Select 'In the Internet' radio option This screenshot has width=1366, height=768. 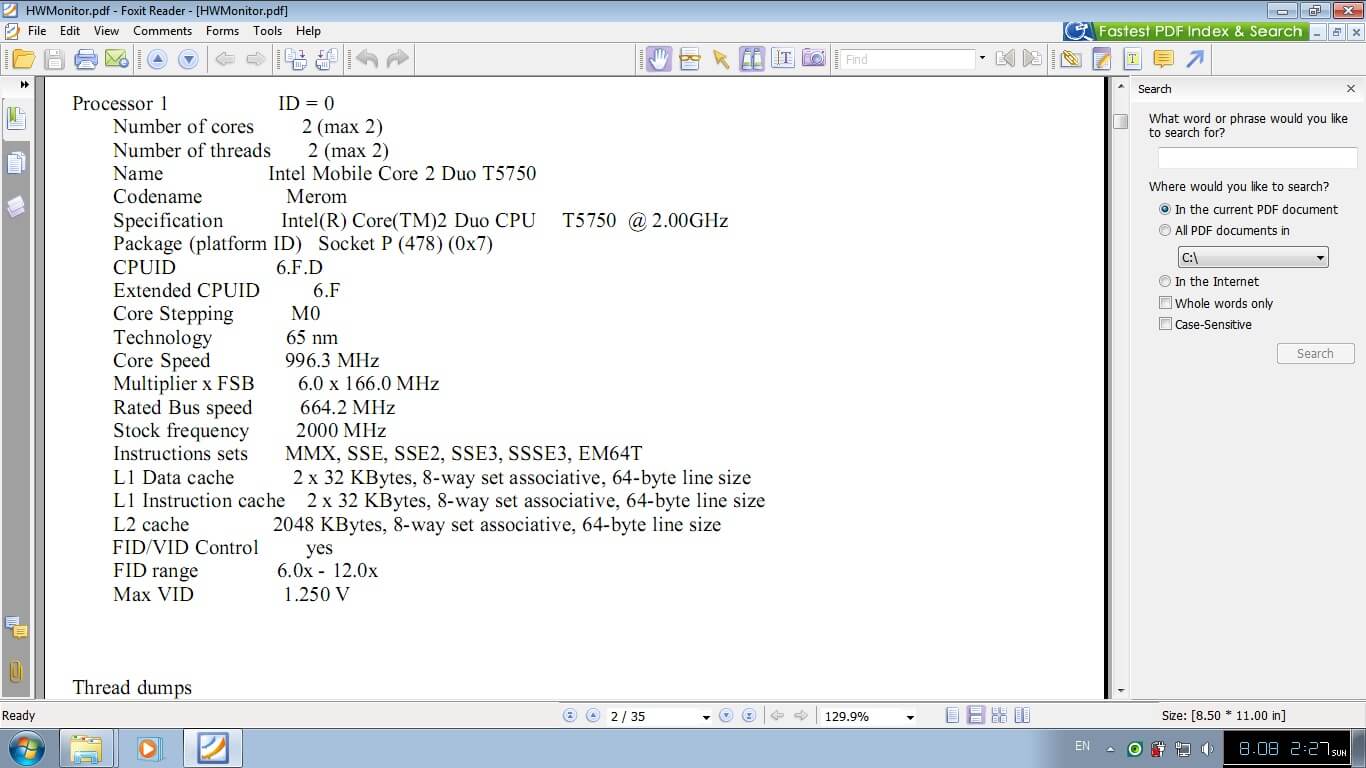point(1165,282)
